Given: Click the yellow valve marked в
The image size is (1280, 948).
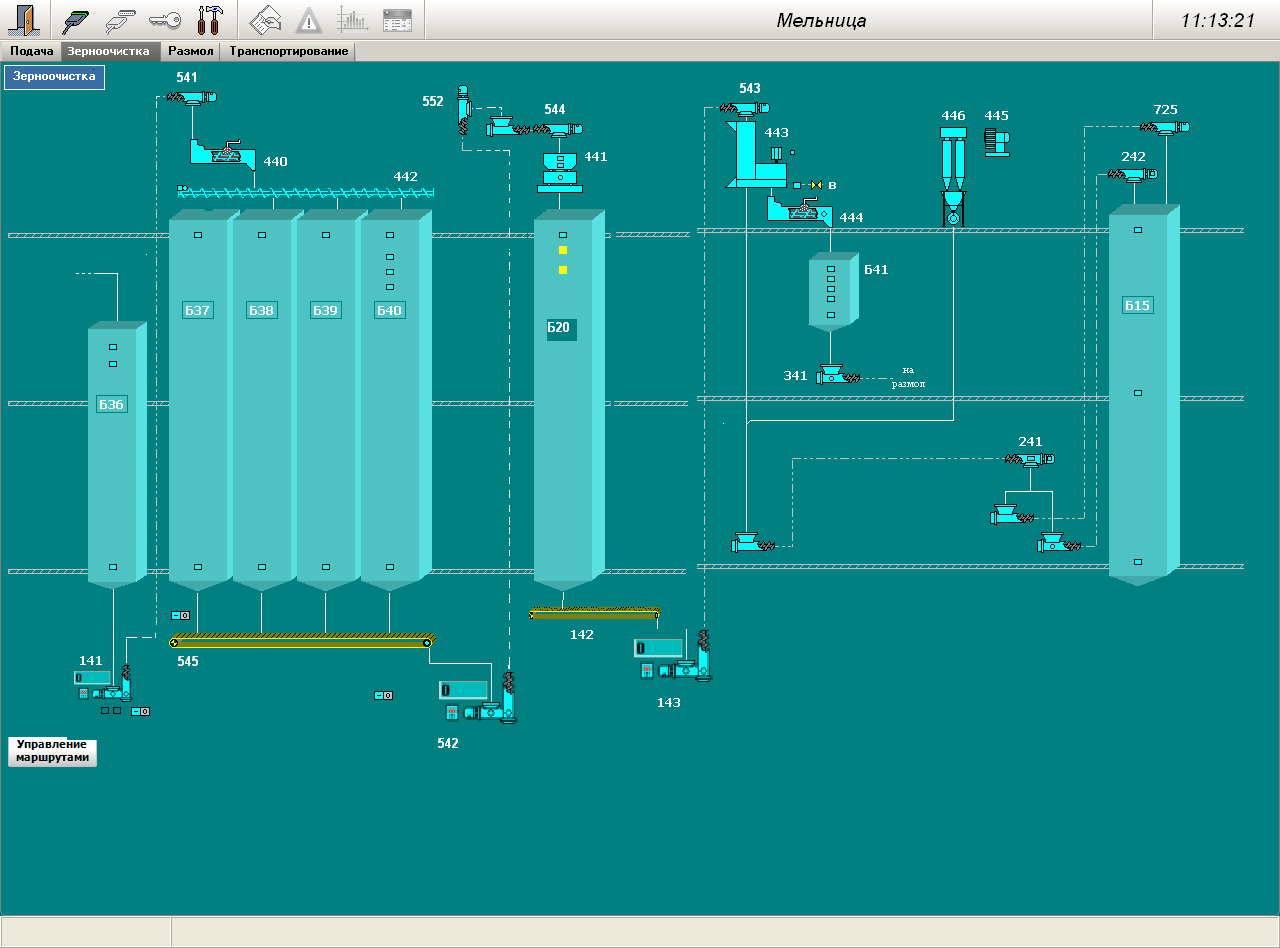Looking at the screenshot, I should coord(816,185).
